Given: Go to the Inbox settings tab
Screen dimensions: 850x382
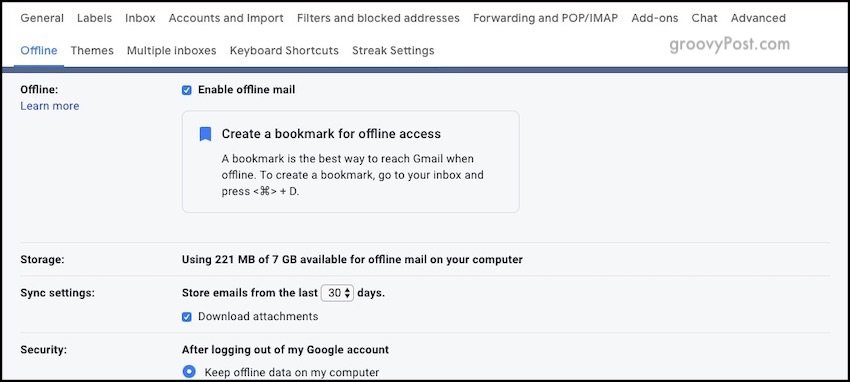Looking at the screenshot, I should pos(140,18).
